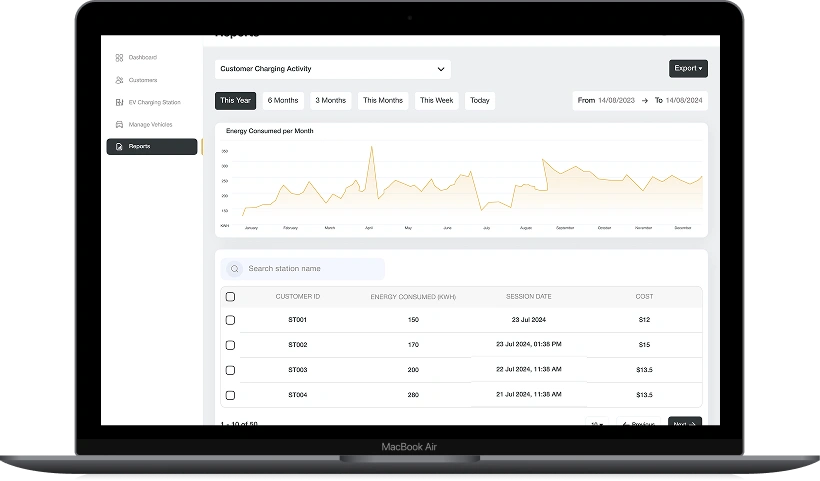Click the magnifier icon in search box
The width and height of the screenshot is (820, 481).
pos(235,269)
